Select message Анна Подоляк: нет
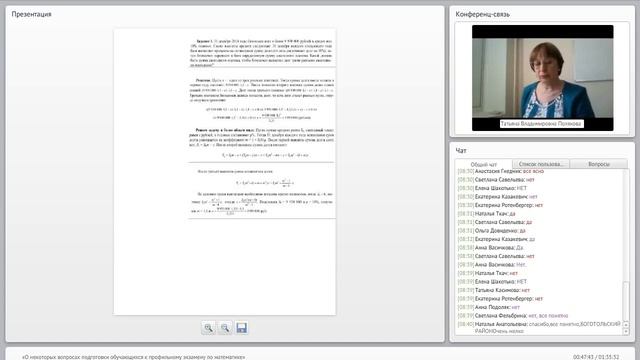Image resolution: width=640 pixels, height=360 pixels. tap(489, 307)
